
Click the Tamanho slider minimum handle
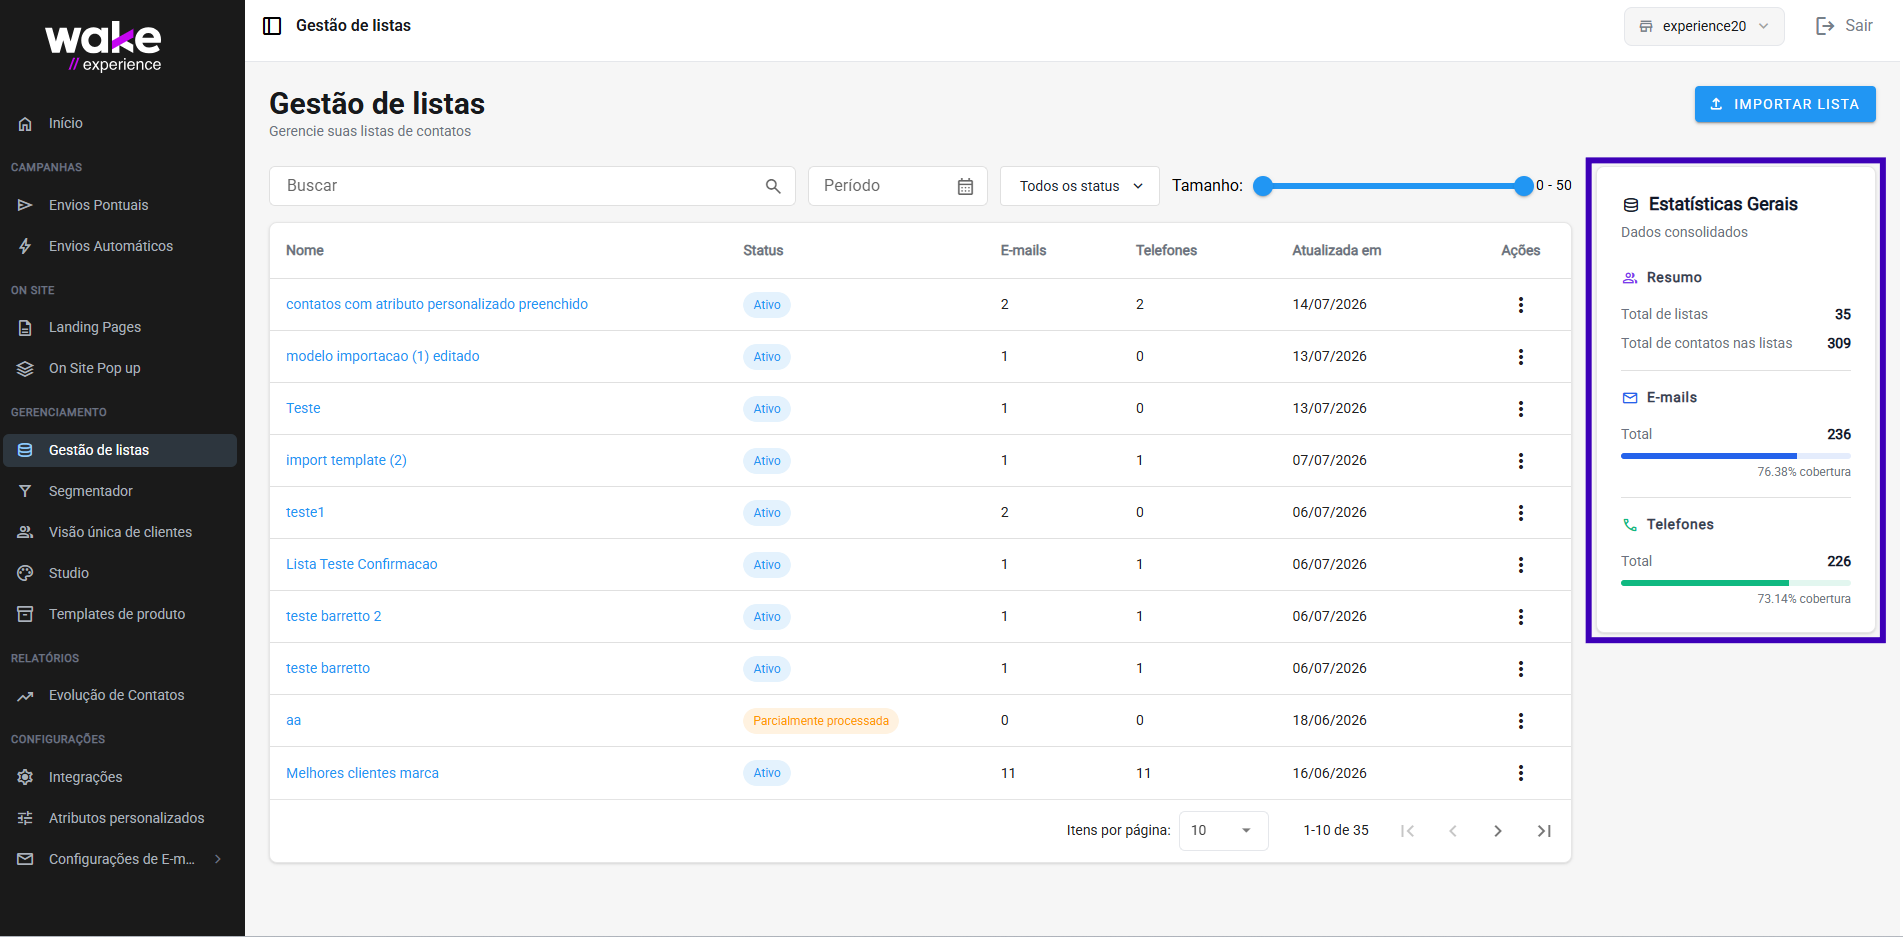(1263, 186)
